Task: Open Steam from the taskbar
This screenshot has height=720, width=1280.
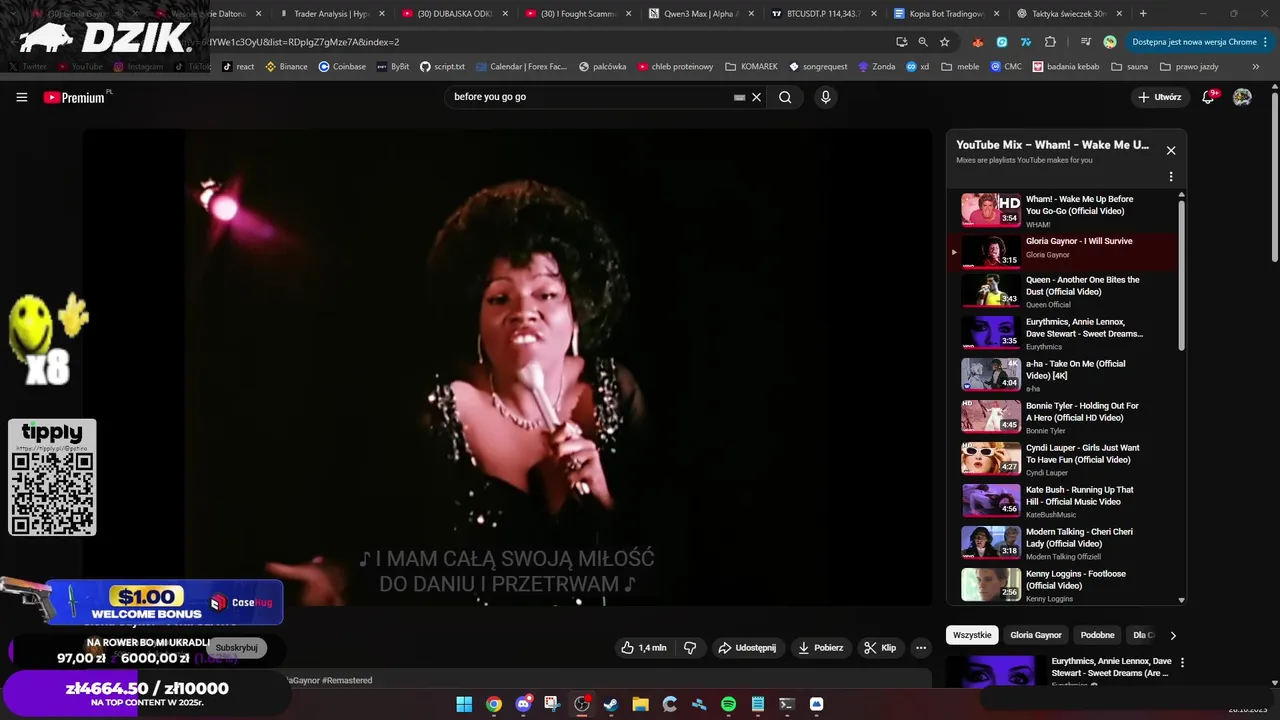Action: [611, 704]
